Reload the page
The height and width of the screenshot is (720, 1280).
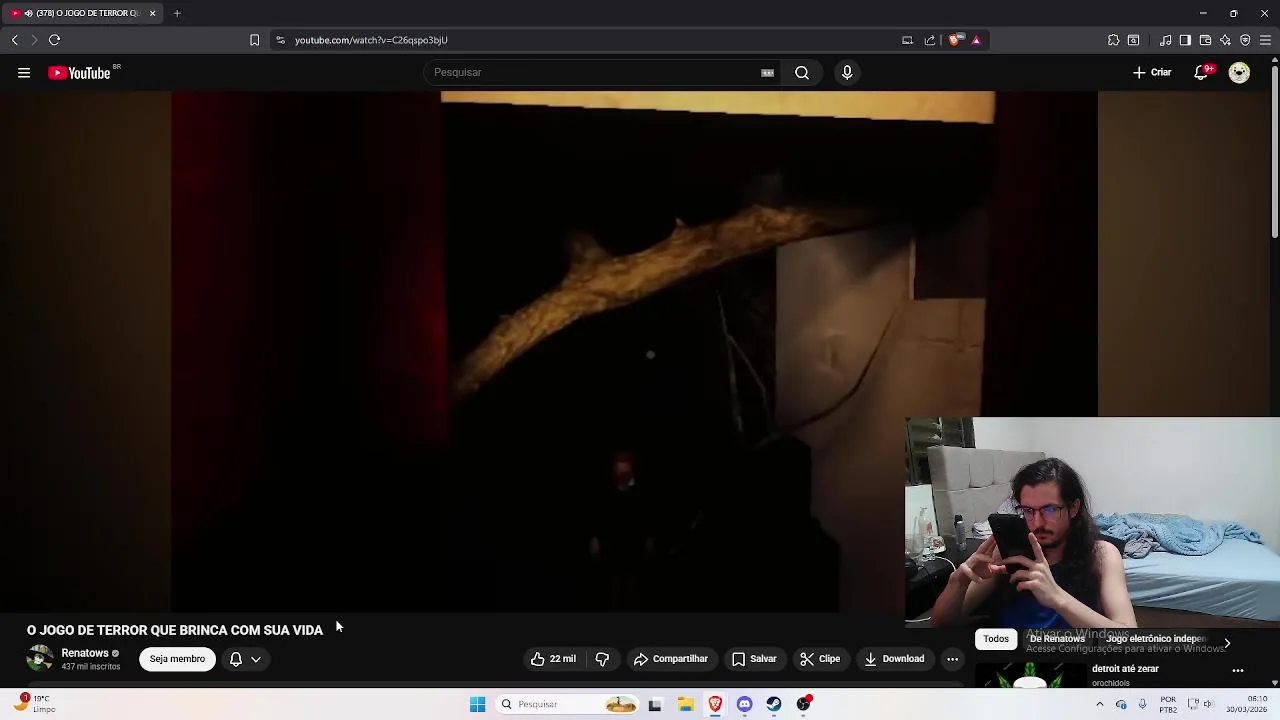(x=54, y=40)
